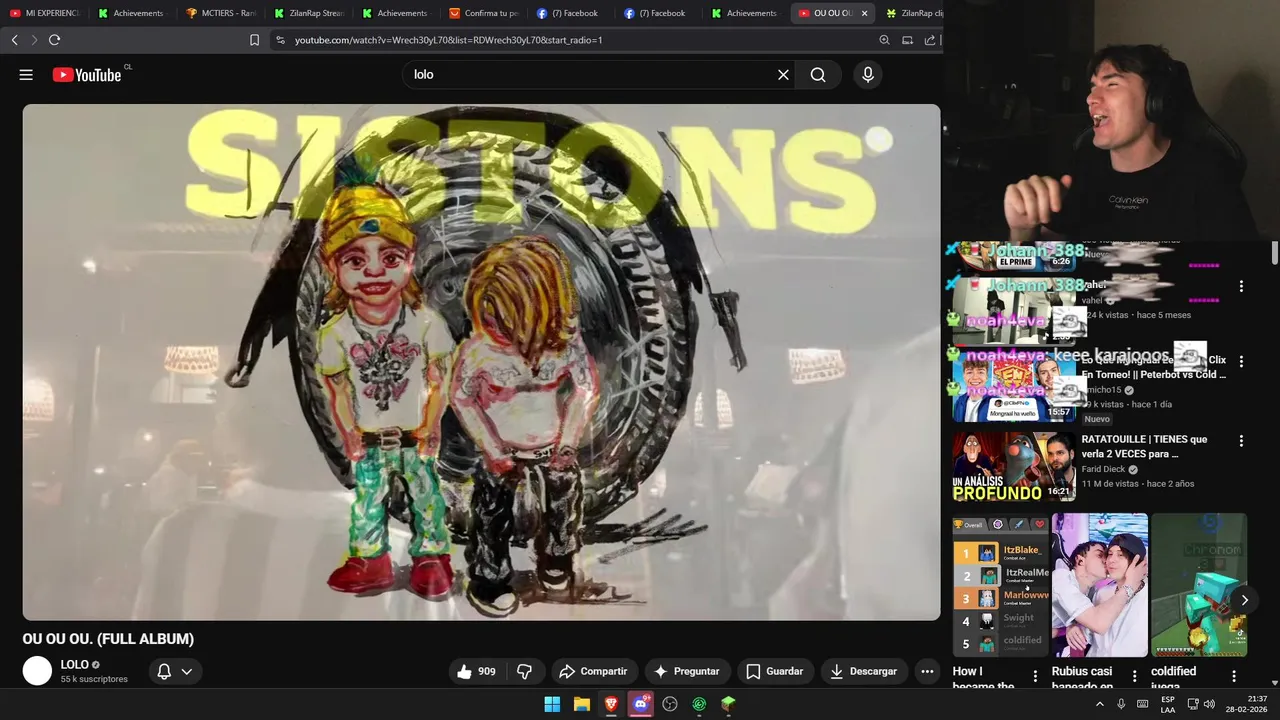Open Brave browser from the taskbar
1280x720 pixels.
611,704
